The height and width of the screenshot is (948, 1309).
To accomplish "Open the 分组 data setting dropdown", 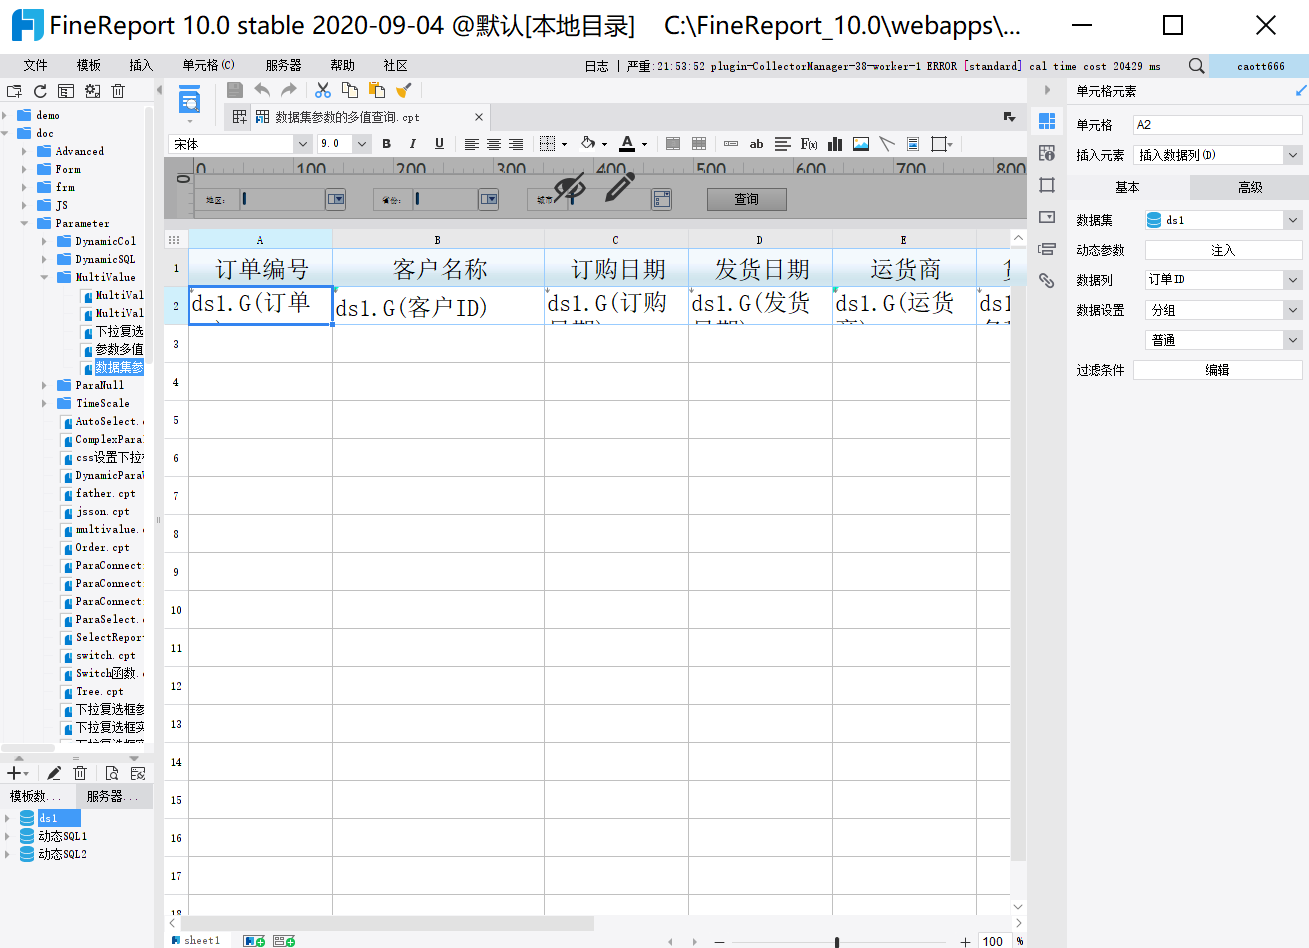I will (x=1293, y=310).
